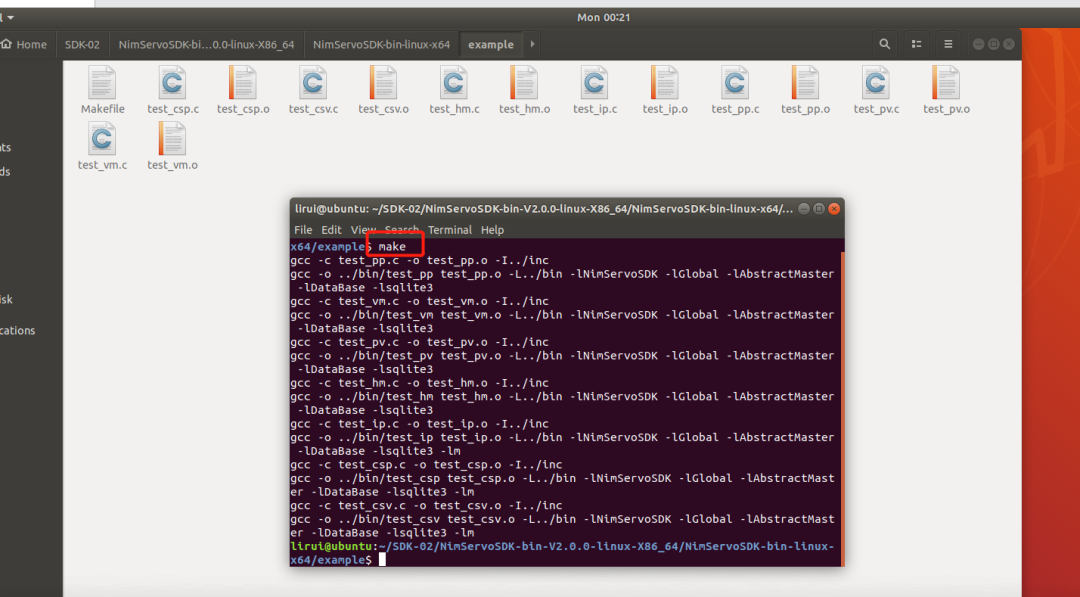This screenshot has height=597, width=1080.
Task: Select the test_ip.c source file
Action: [x=594, y=90]
